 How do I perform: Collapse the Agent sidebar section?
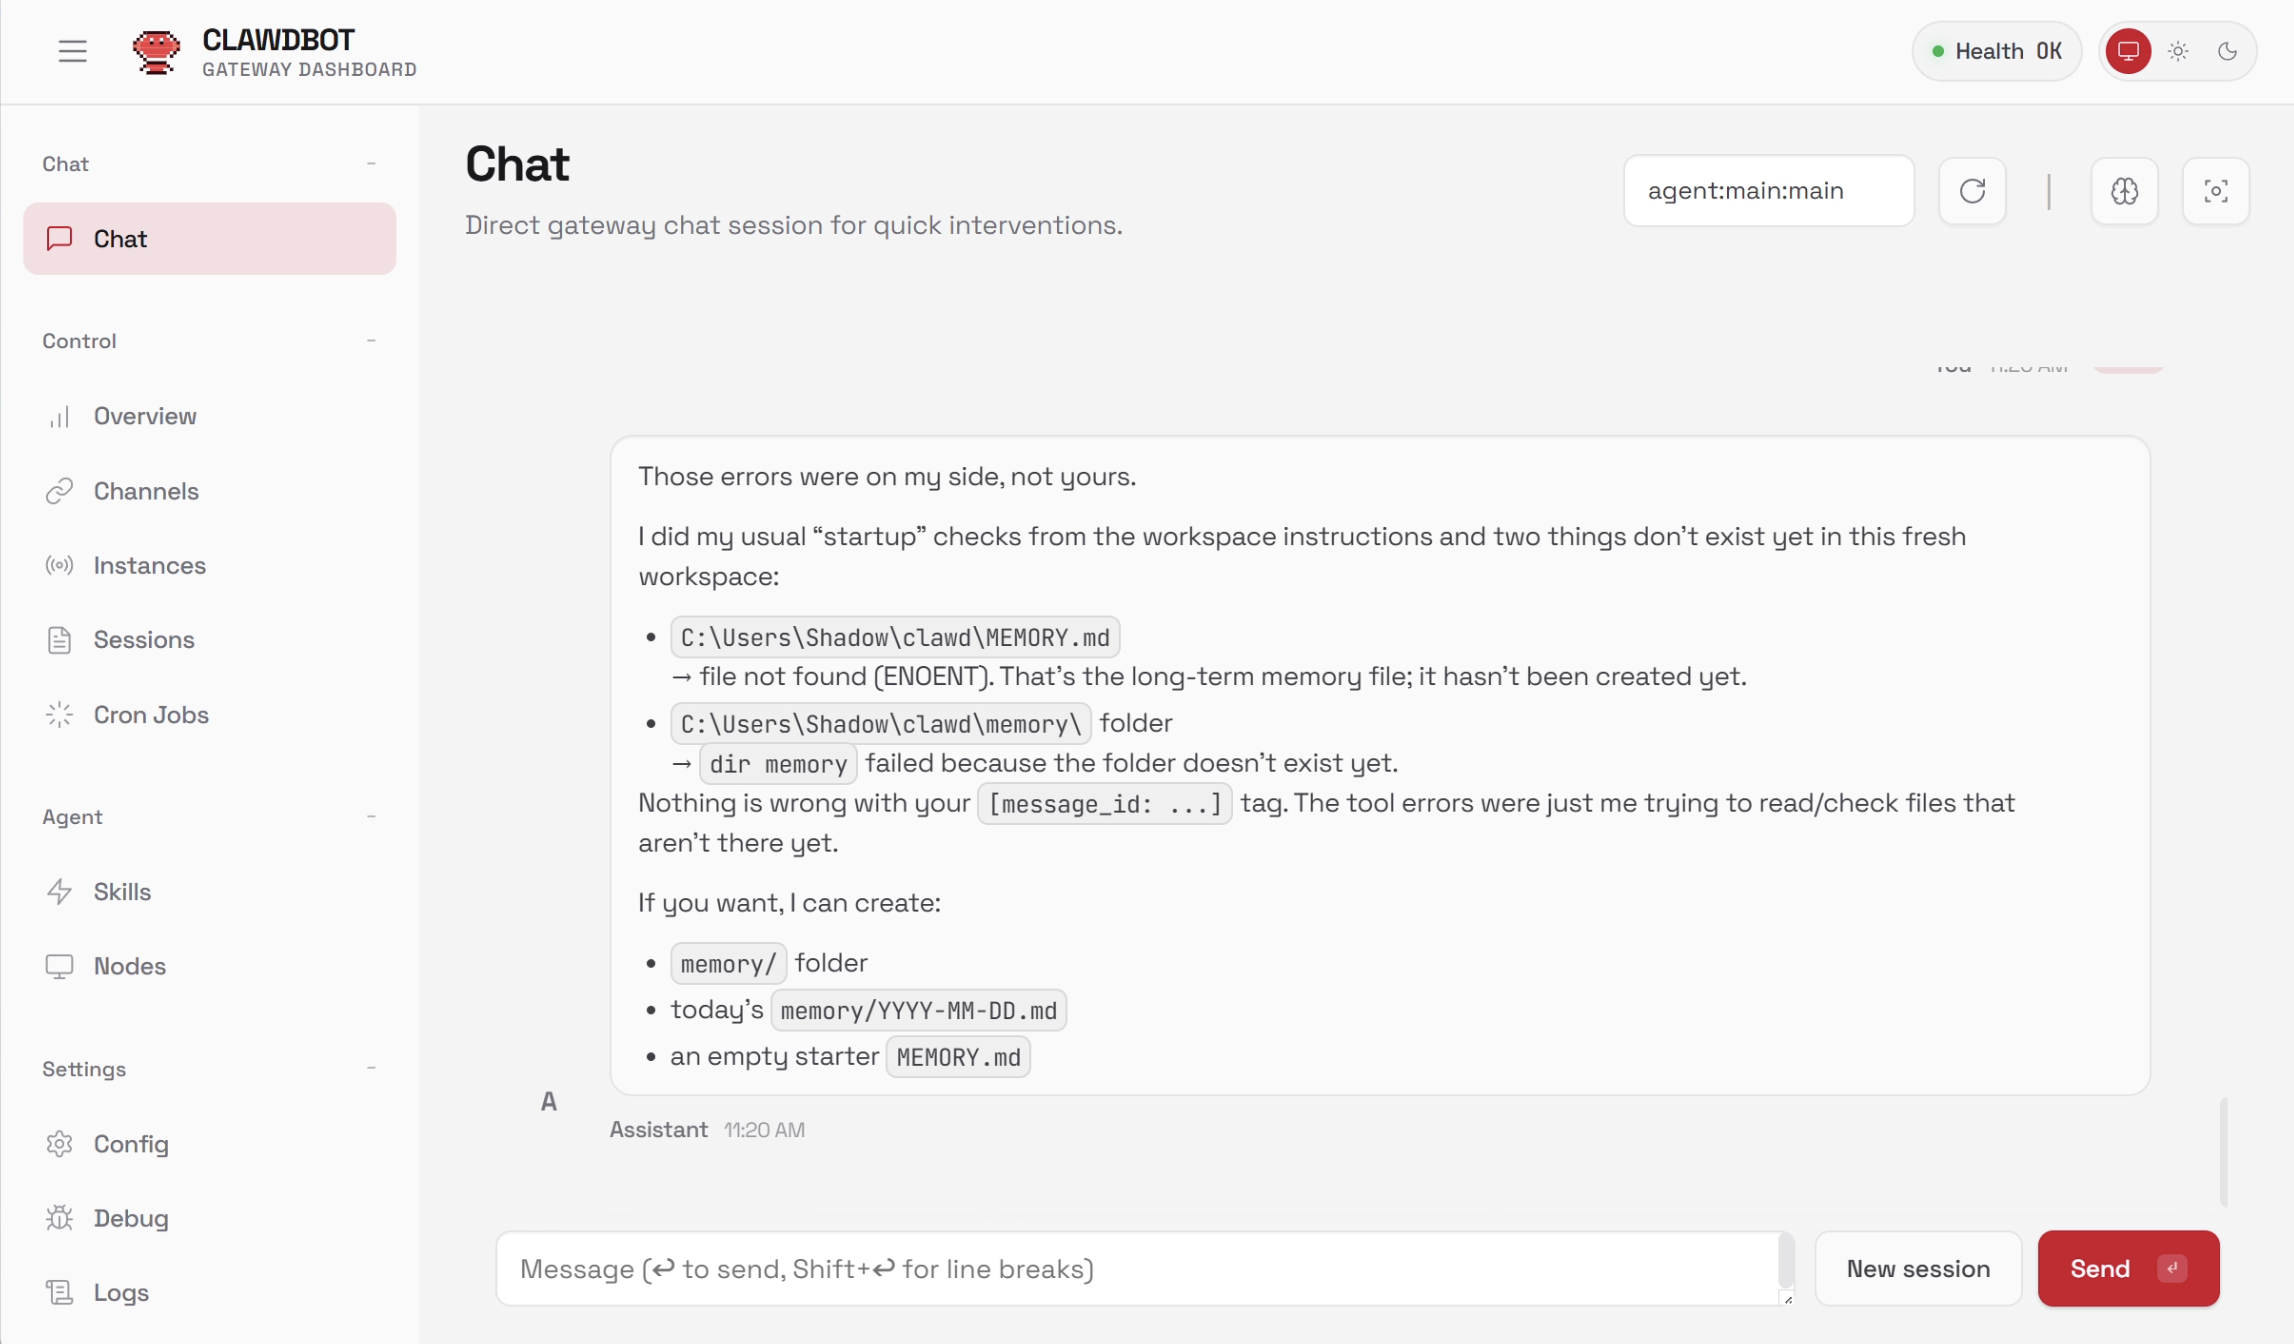click(x=371, y=817)
